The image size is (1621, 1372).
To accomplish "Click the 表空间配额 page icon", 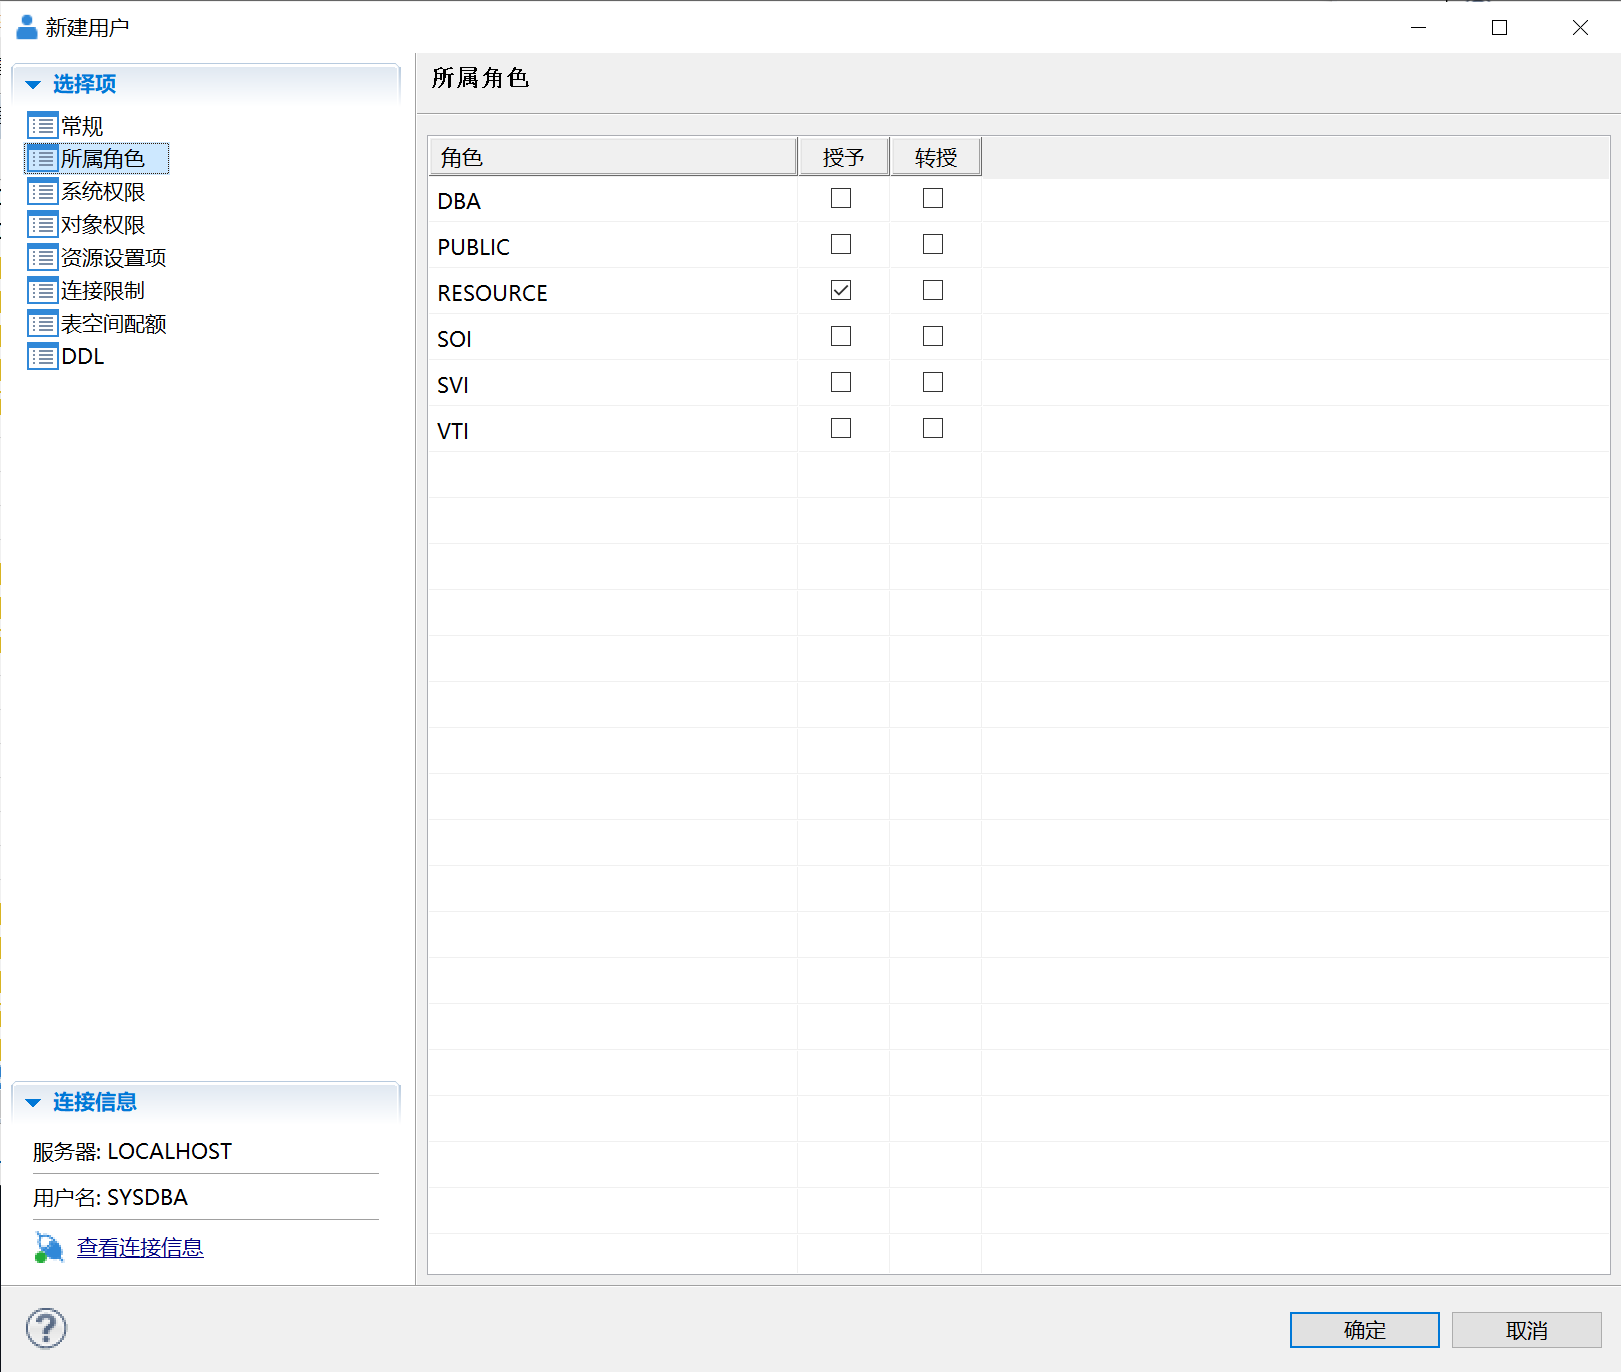I will pos(42,324).
